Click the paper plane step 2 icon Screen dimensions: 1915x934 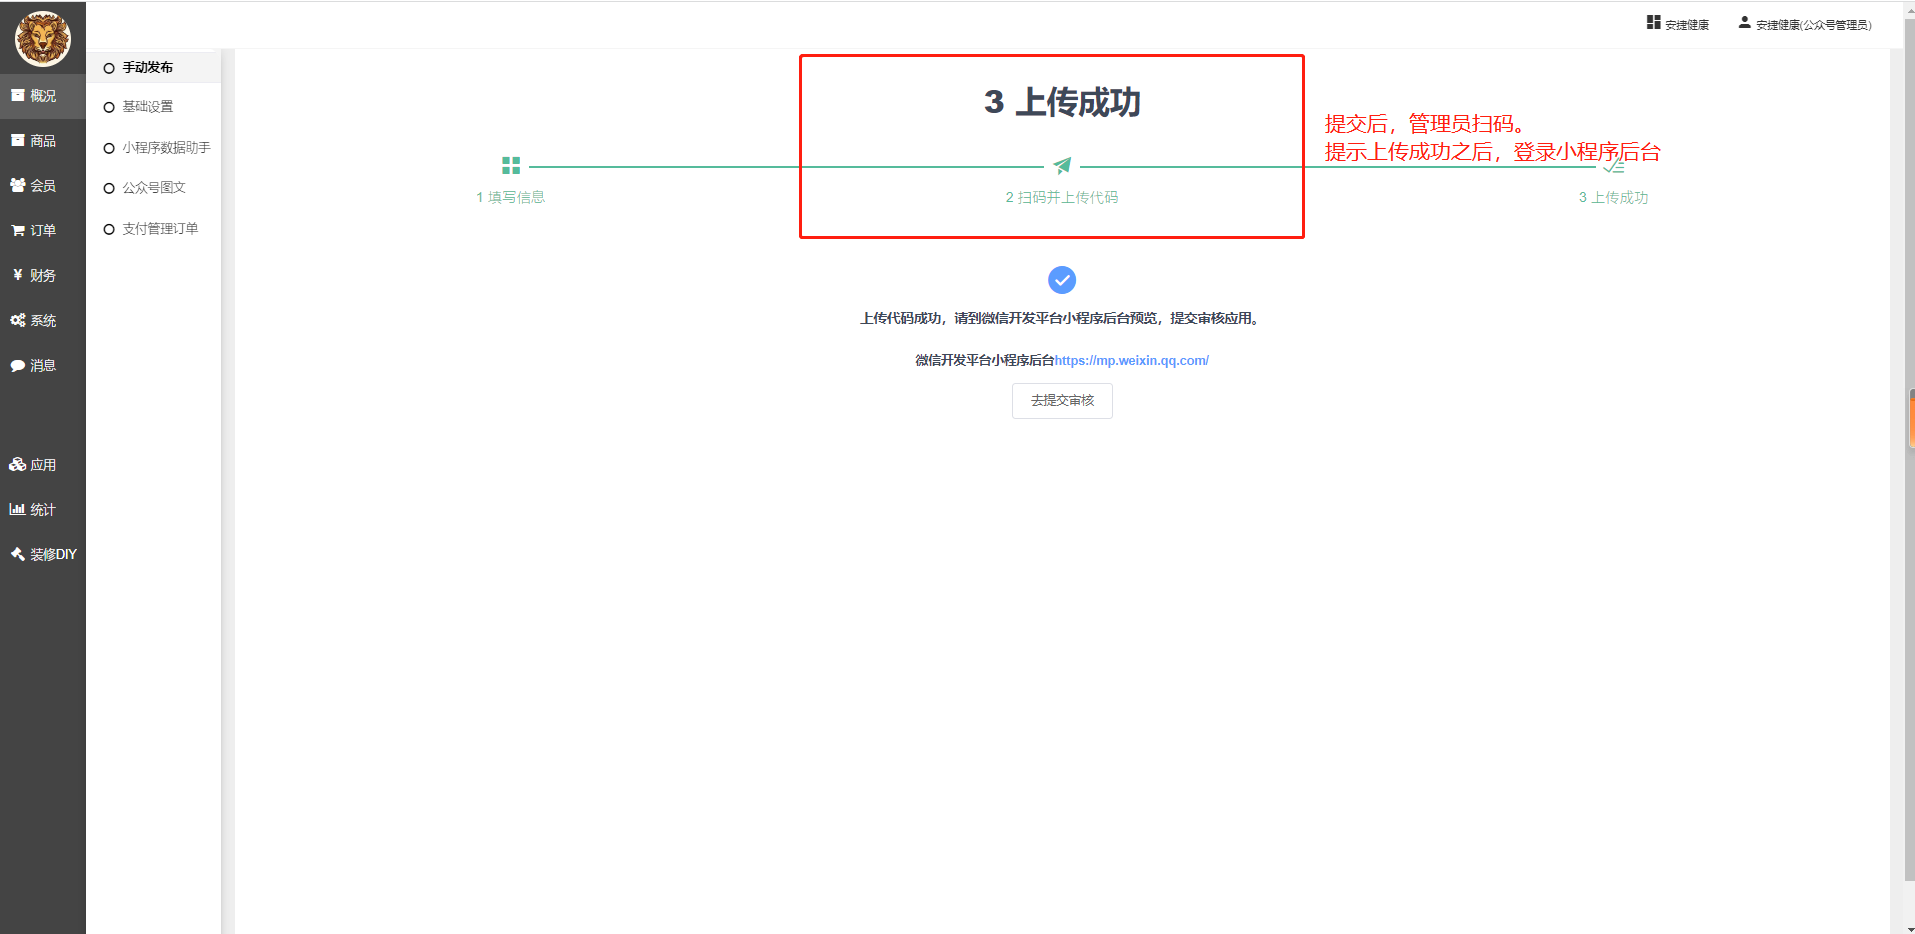click(1062, 166)
